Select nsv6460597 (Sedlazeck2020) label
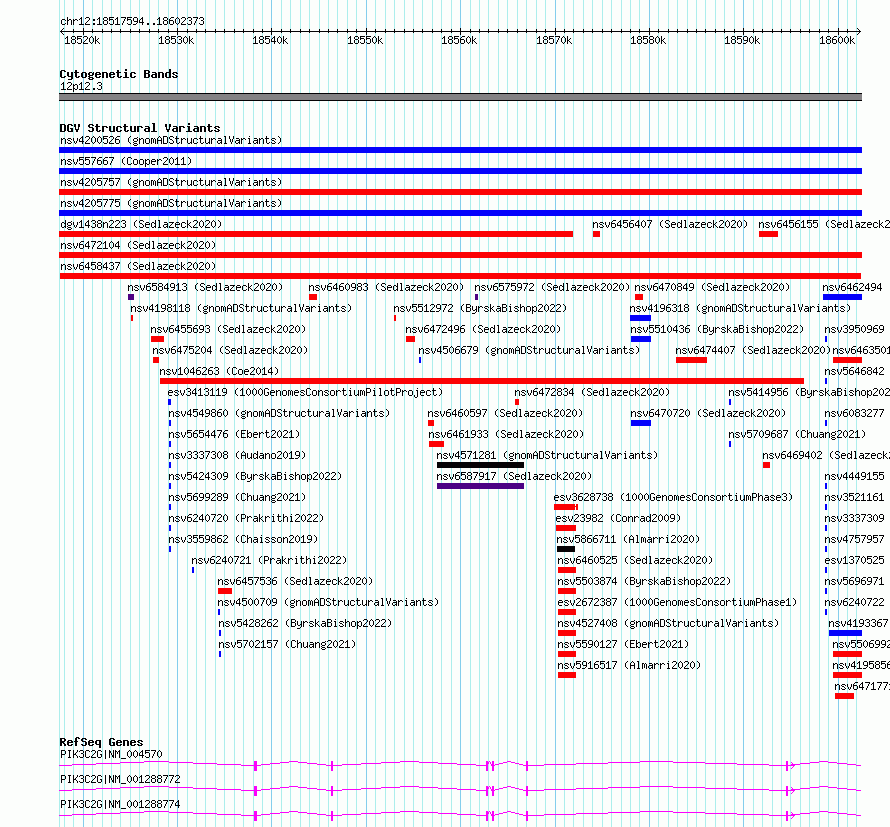Viewport: 890px width, 827px height. coord(505,413)
